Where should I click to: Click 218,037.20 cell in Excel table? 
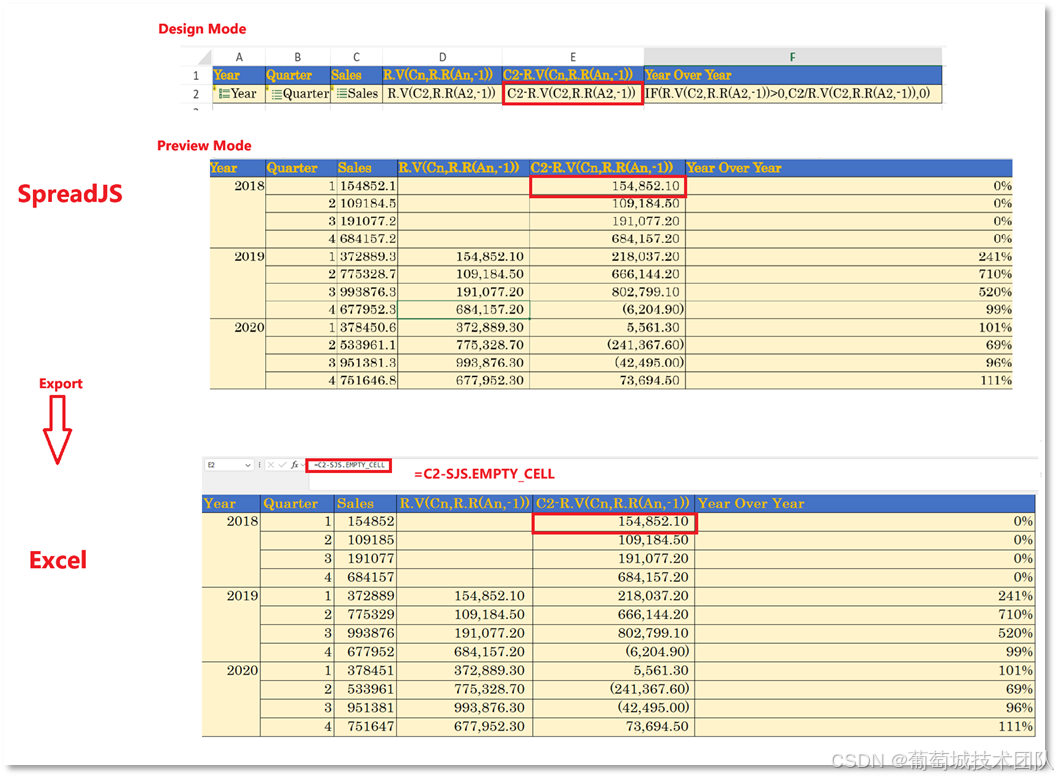pyautogui.click(x=613, y=596)
